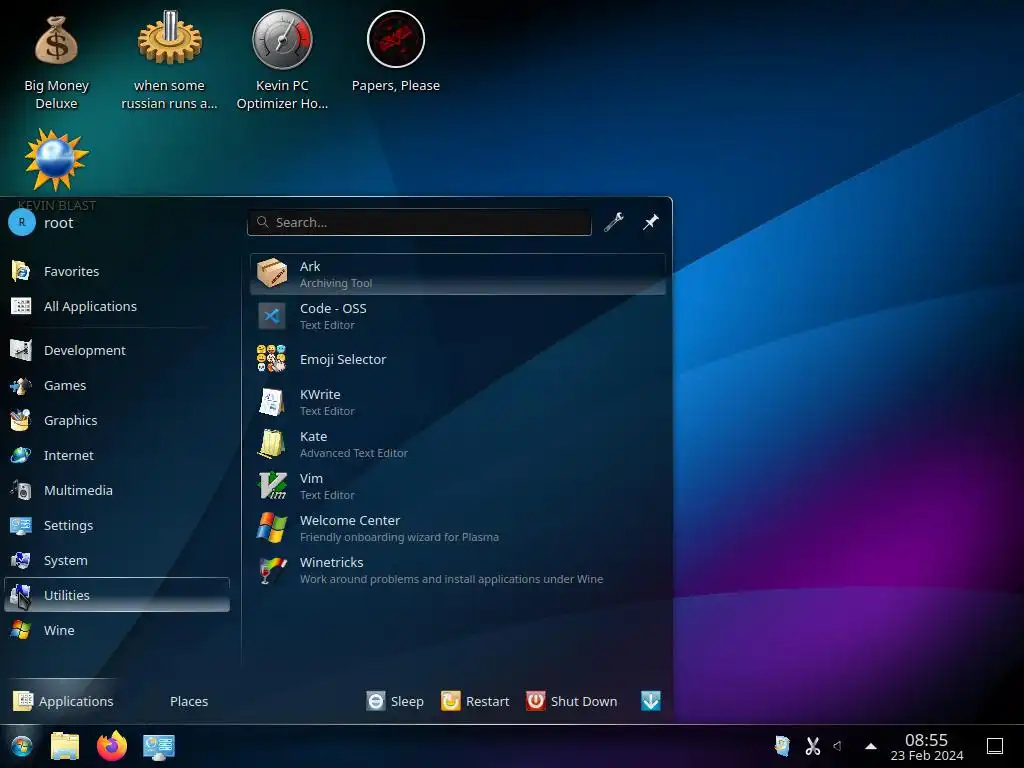The width and height of the screenshot is (1024, 768).
Task: Open the Wine category
Action: click(118, 630)
